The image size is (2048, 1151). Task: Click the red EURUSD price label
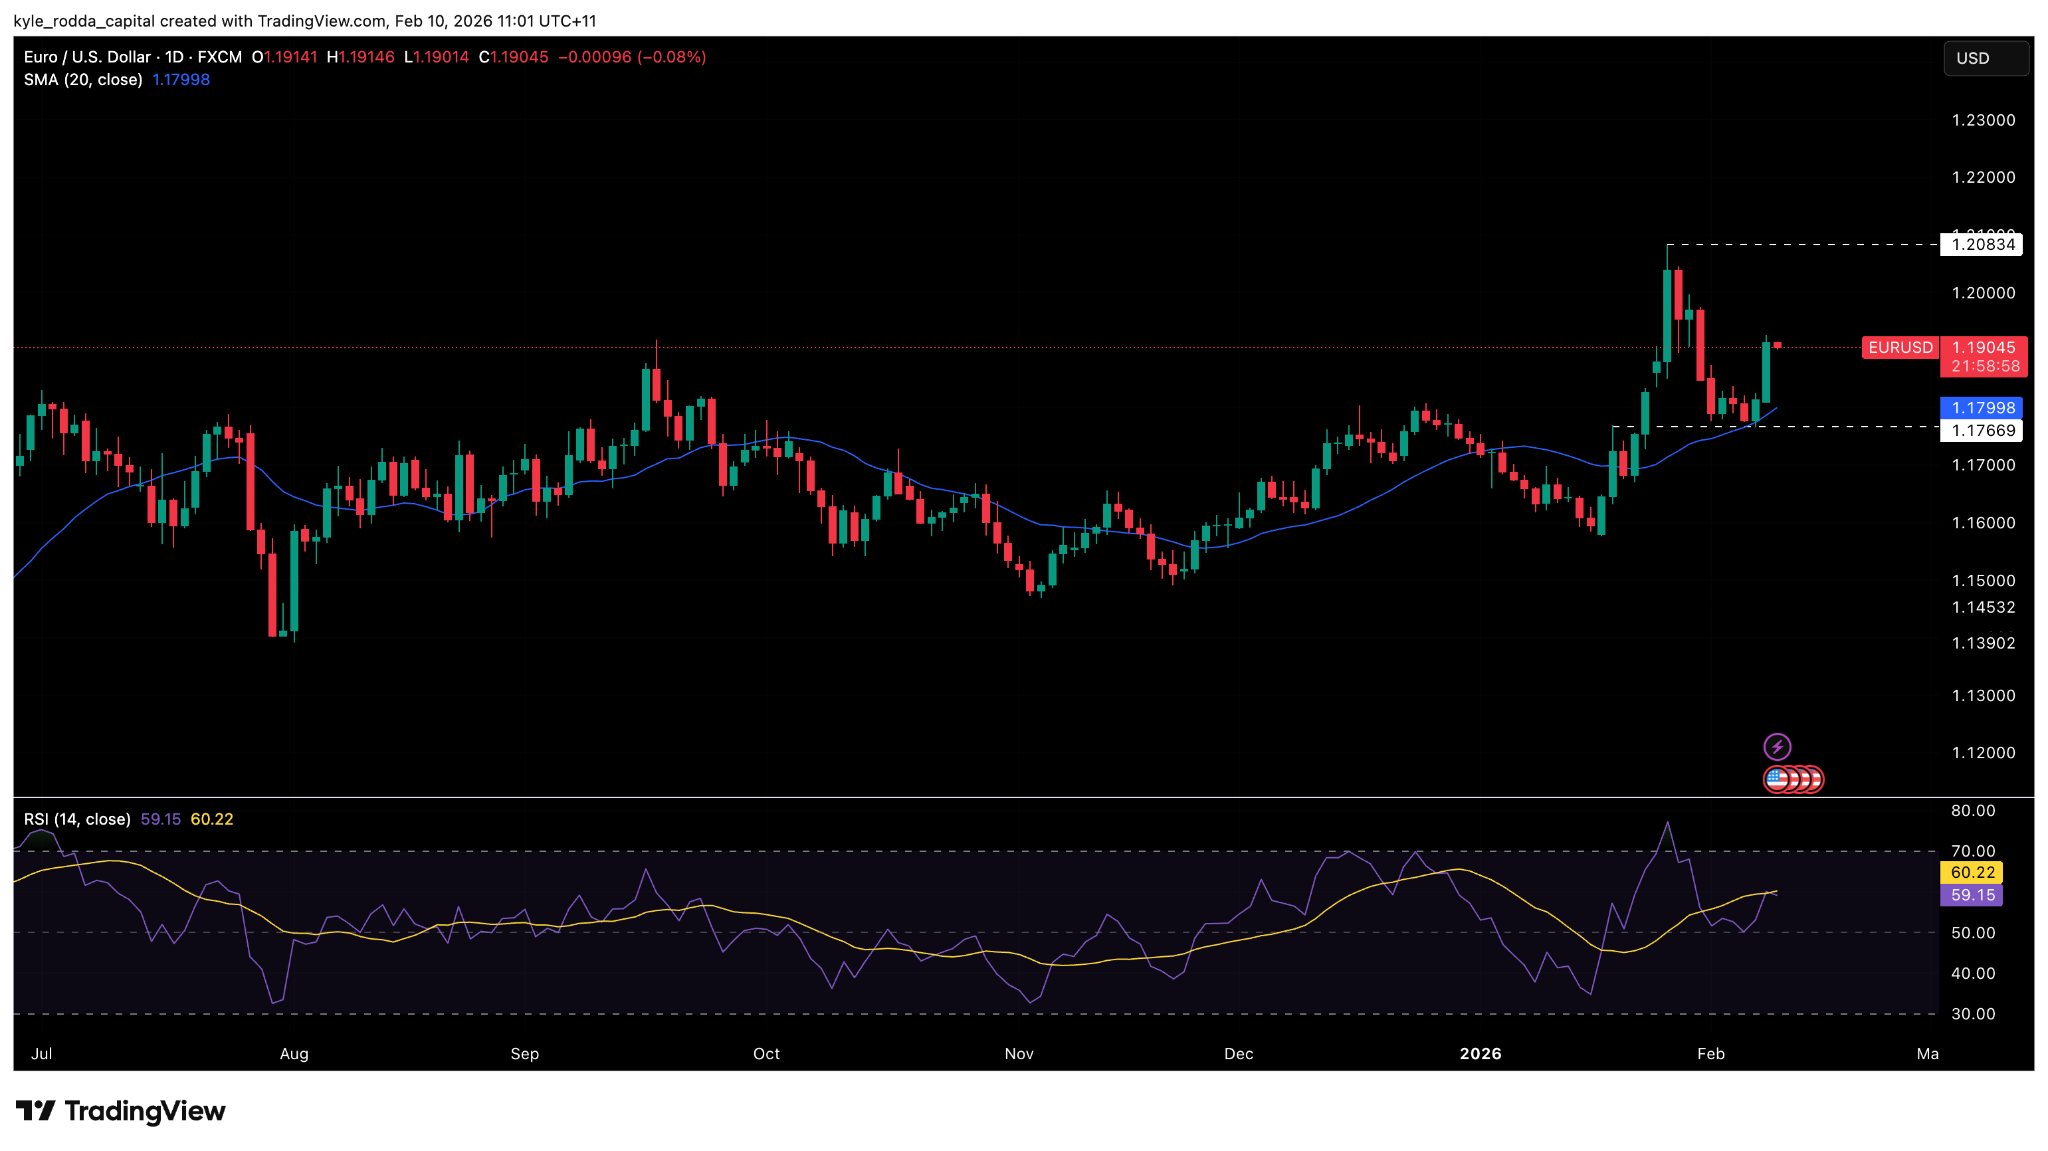click(x=1900, y=347)
